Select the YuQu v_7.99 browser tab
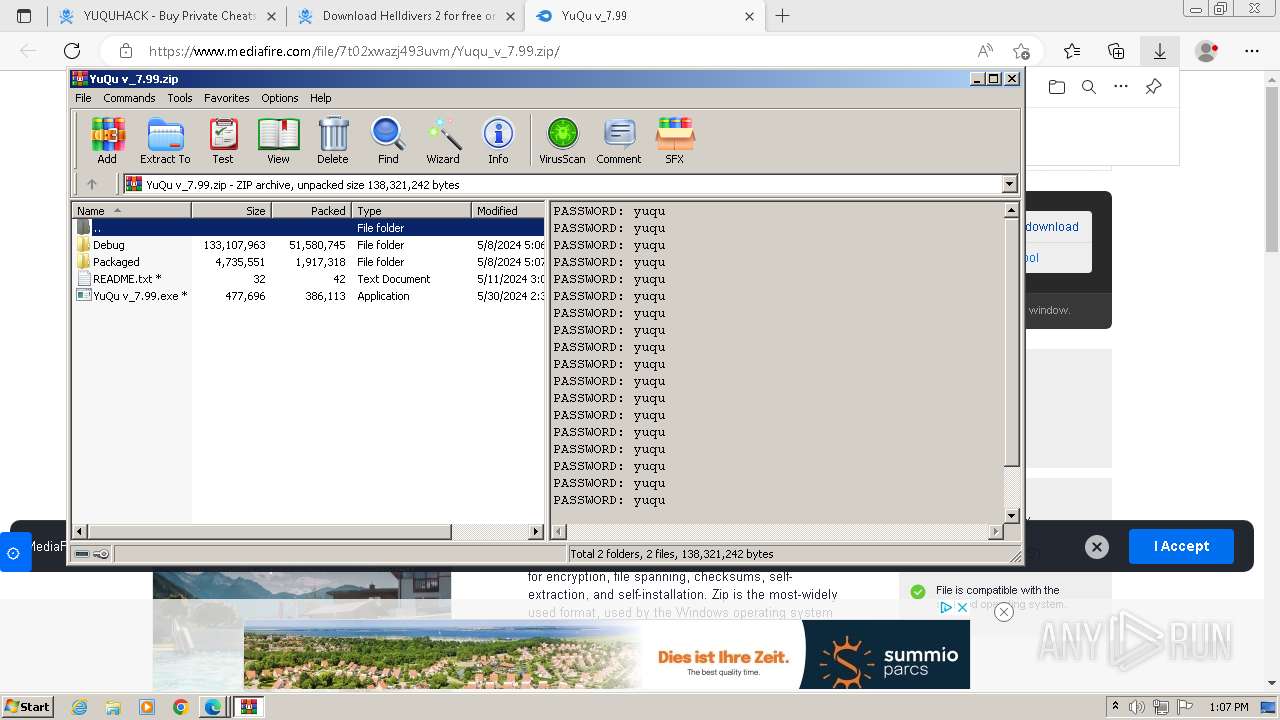 (x=645, y=16)
